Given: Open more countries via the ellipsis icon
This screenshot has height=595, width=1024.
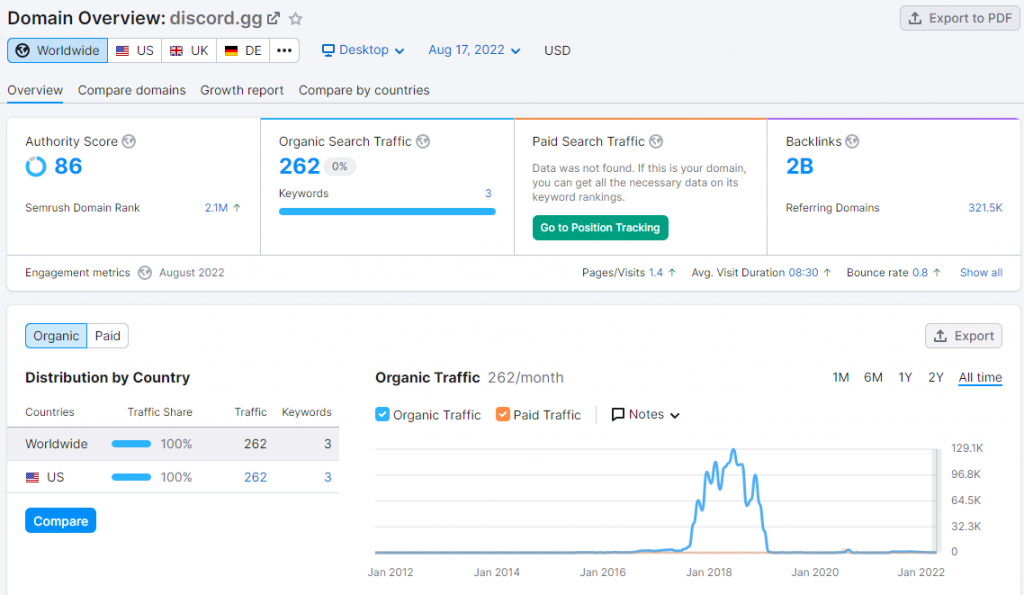Looking at the screenshot, I should pyautogui.click(x=284, y=50).
